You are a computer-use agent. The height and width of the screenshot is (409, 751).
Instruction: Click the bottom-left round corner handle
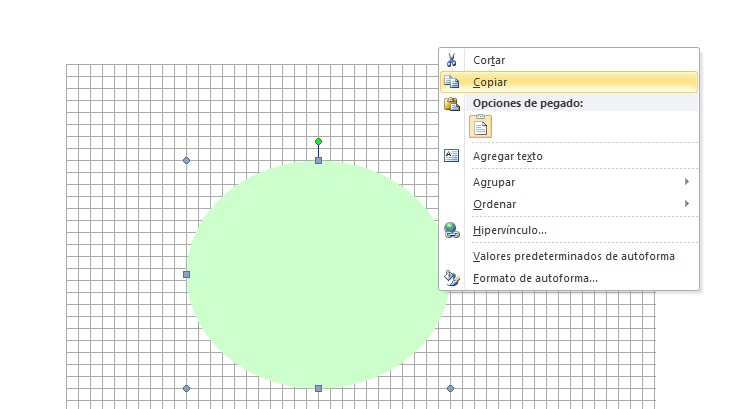tap(187, 388)
